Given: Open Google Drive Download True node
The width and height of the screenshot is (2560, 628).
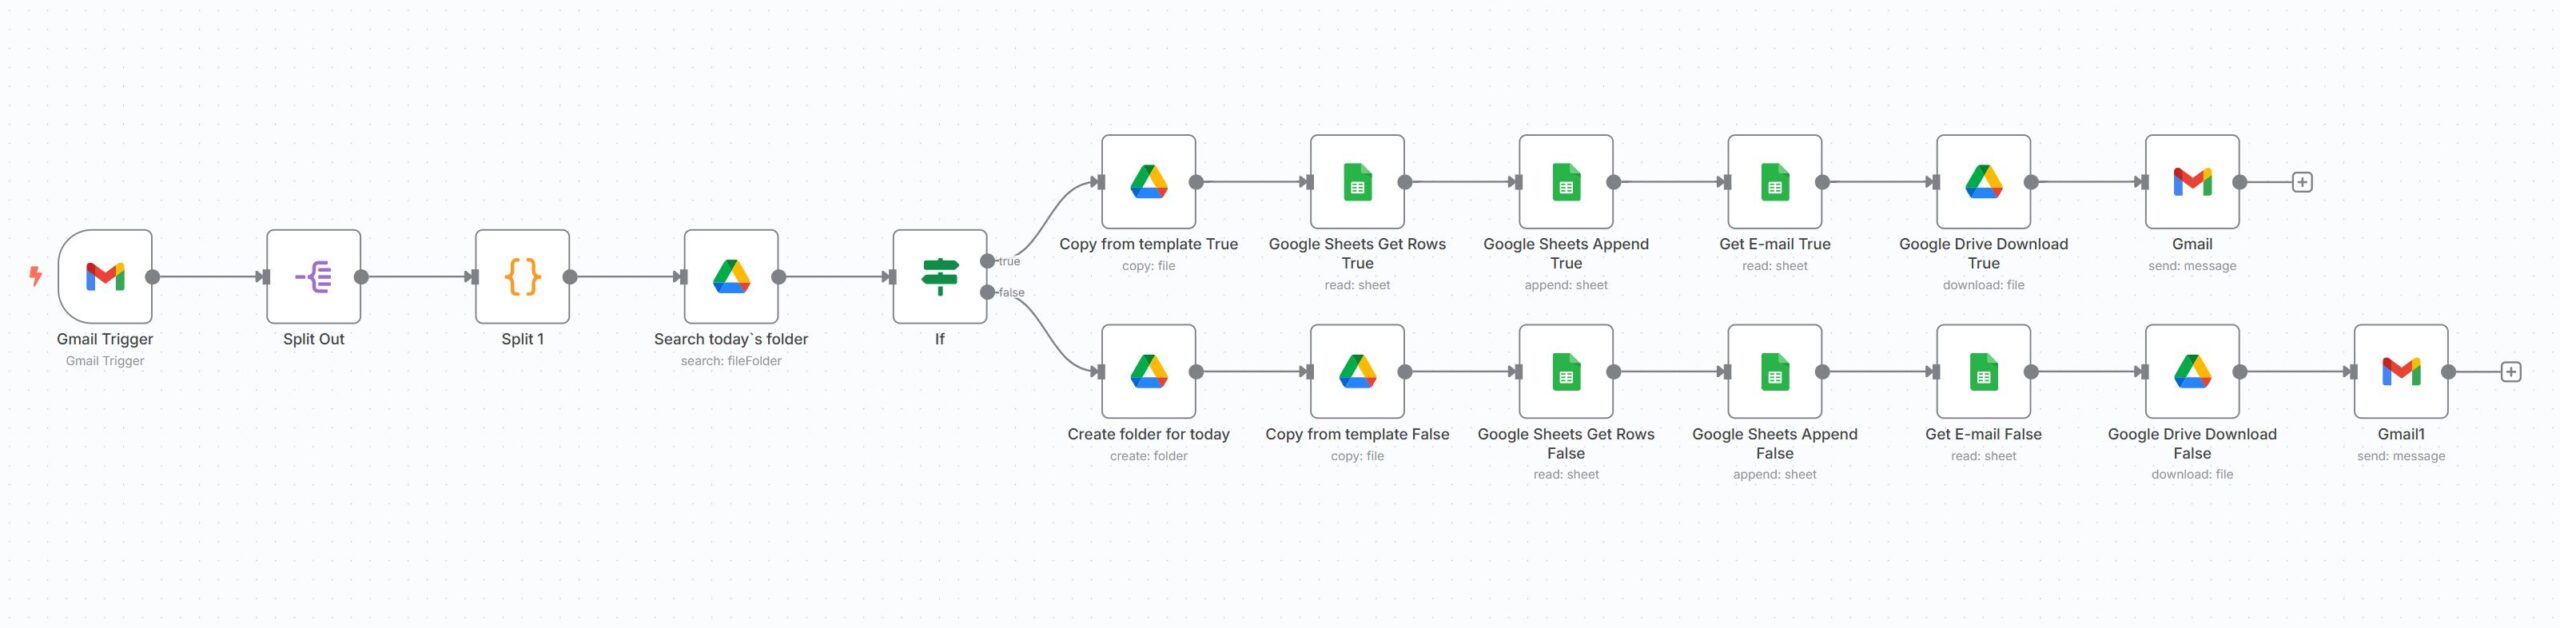Looking at the screenshot, I should pos(1983,182).
